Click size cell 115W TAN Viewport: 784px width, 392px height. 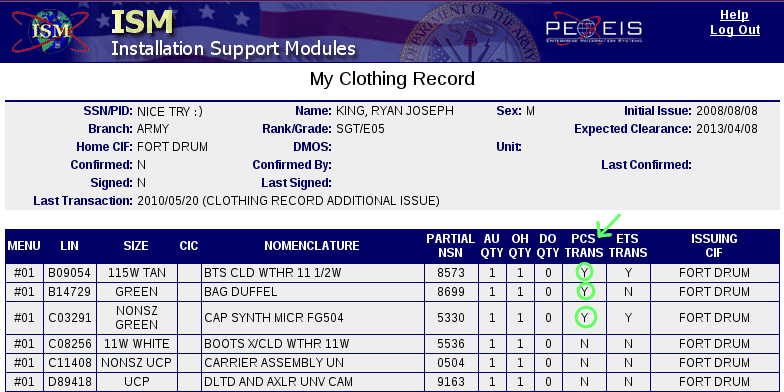tap(136, 273)
